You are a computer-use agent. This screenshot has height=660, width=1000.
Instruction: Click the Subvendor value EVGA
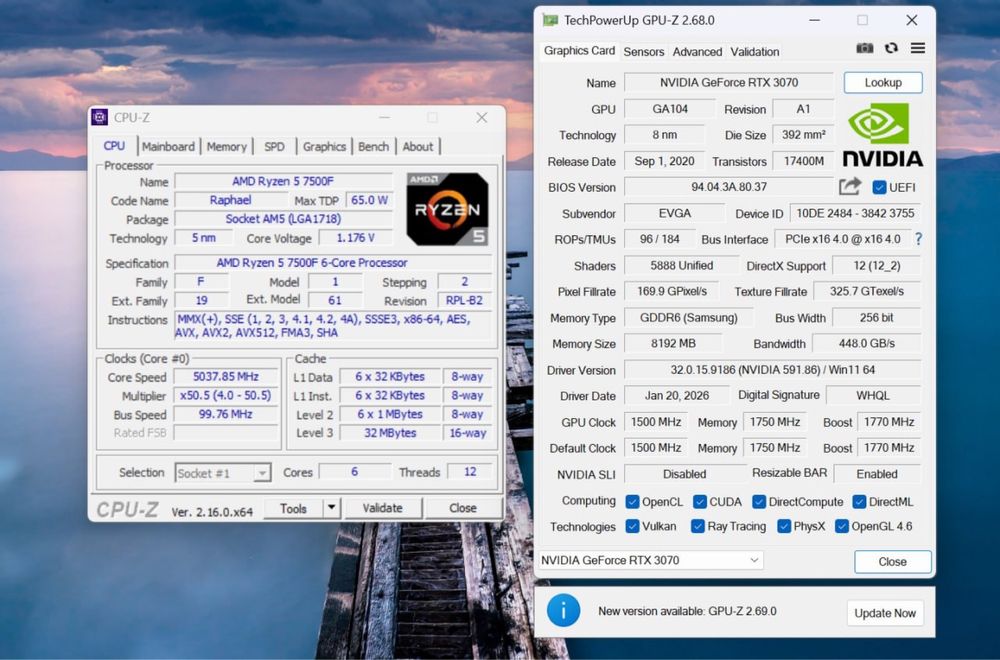674,213
